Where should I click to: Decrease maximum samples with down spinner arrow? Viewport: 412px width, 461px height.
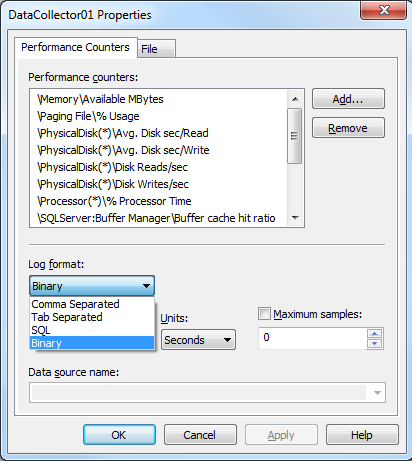click(375, 343)
